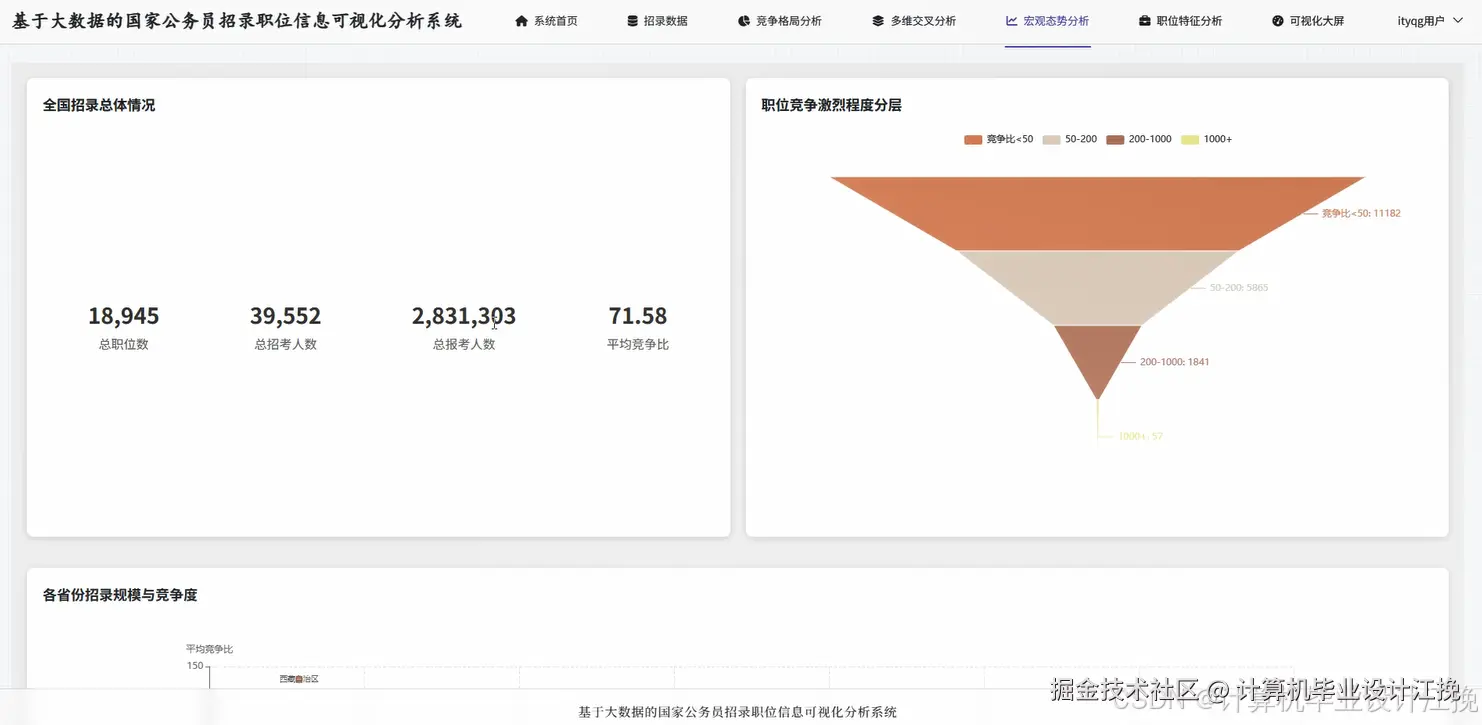Screen dimensions: 1482x725
Task: Click the 竞争比<50: 11182 funnel label
Action: coord(1361,213)
